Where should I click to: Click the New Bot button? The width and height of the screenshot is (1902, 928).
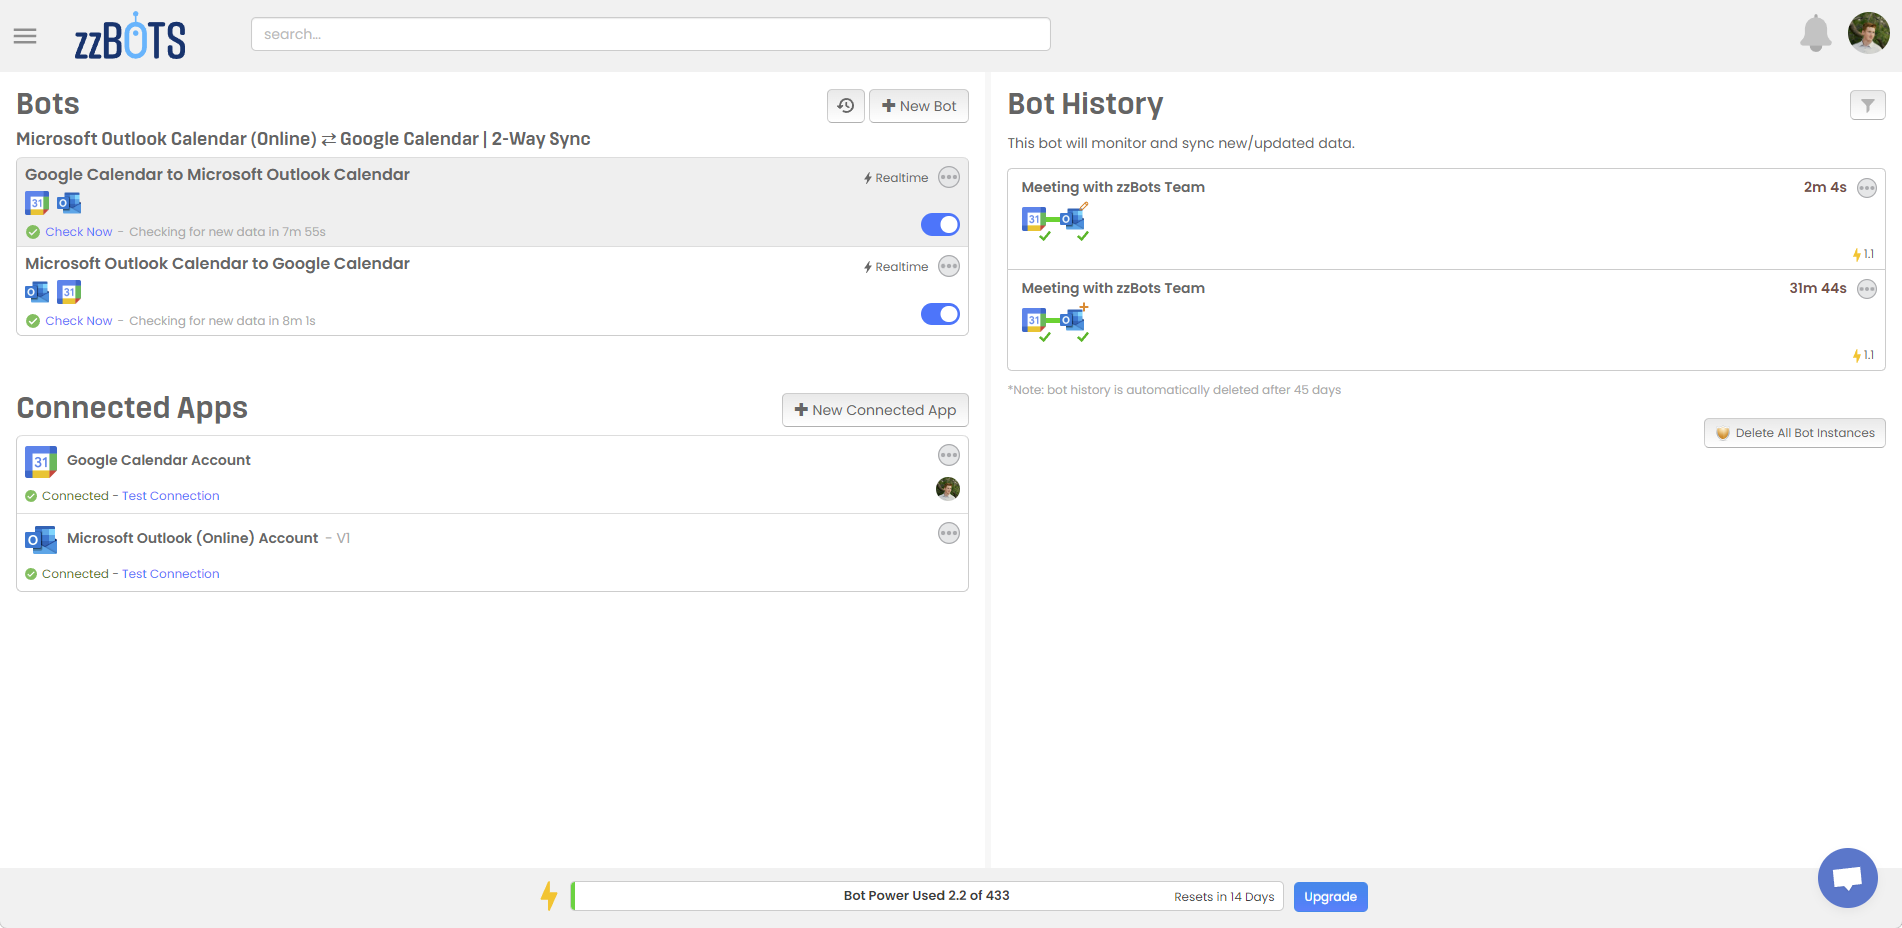point(919,106)
